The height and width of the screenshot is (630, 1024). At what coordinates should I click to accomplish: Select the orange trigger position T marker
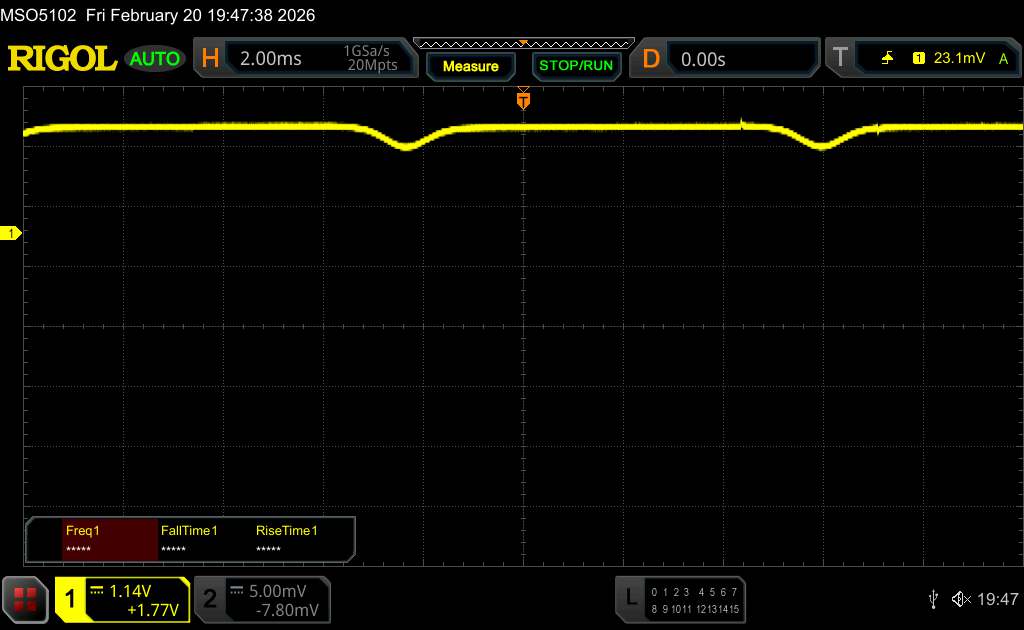[523, 100]
